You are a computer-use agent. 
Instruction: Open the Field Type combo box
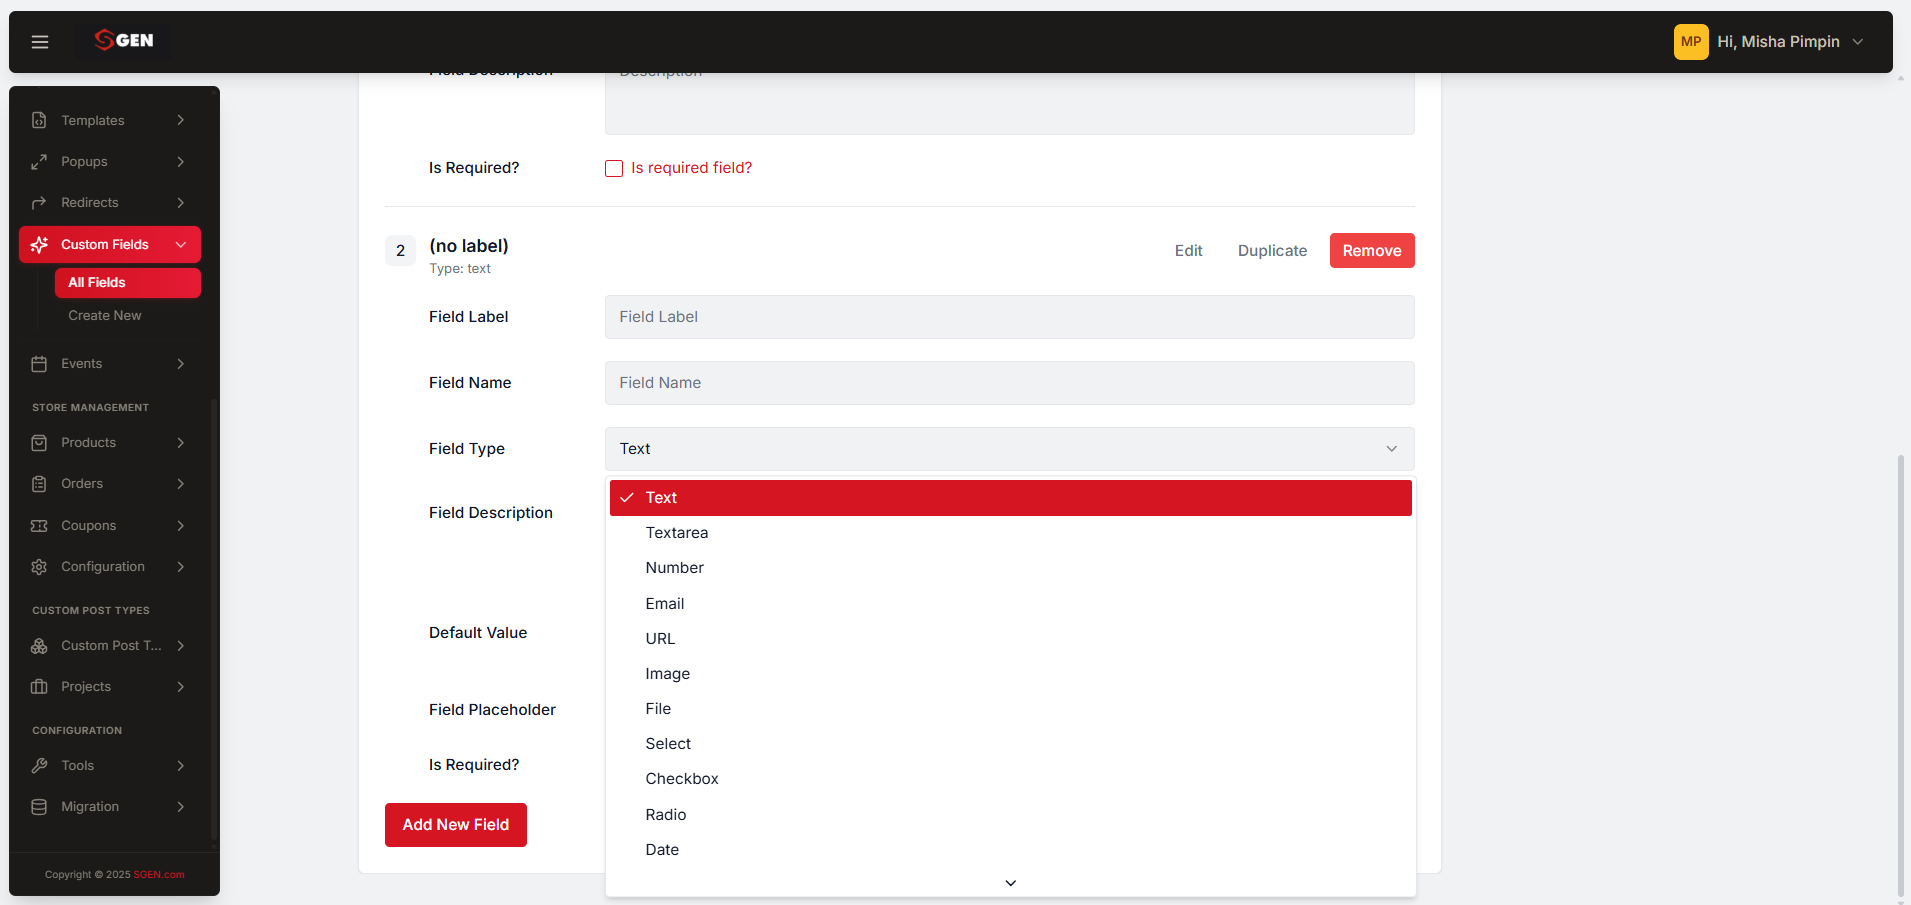click(1009, 449)
